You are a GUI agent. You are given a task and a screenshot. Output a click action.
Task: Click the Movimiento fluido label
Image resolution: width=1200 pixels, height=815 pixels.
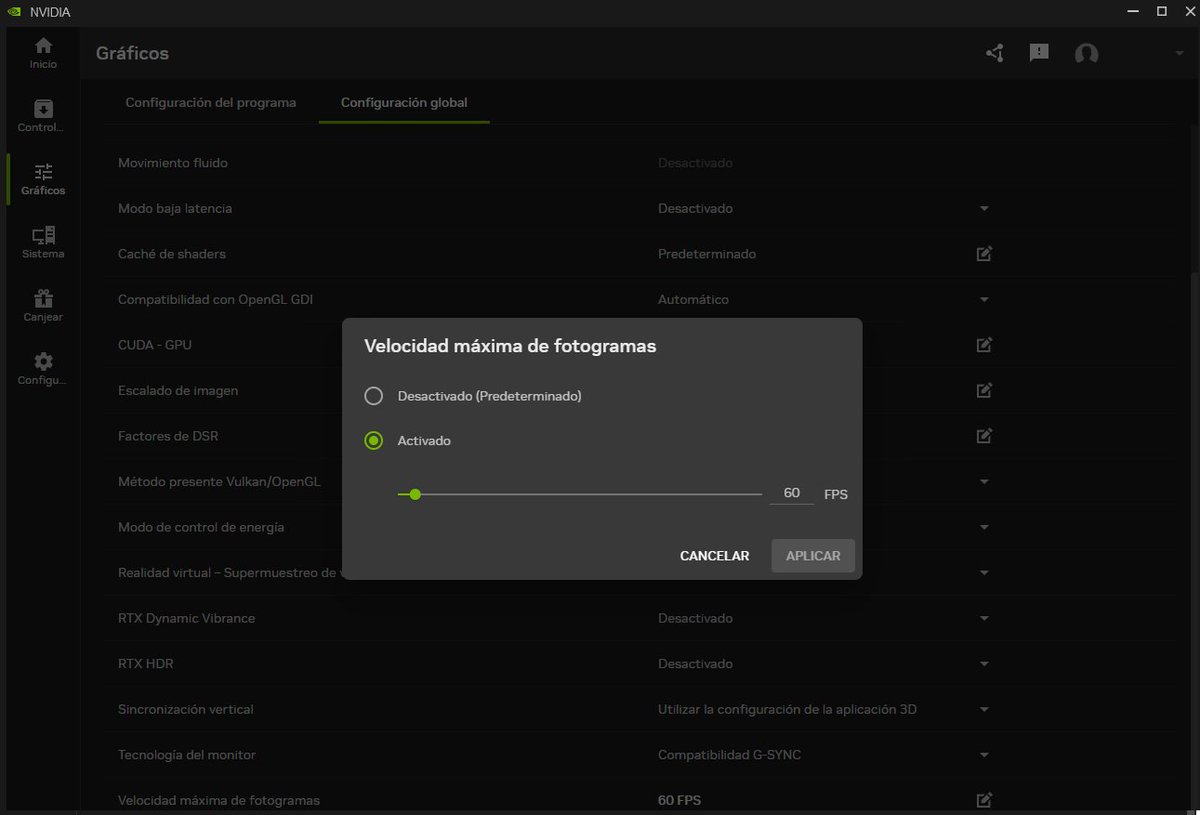(x=173, y=163)
